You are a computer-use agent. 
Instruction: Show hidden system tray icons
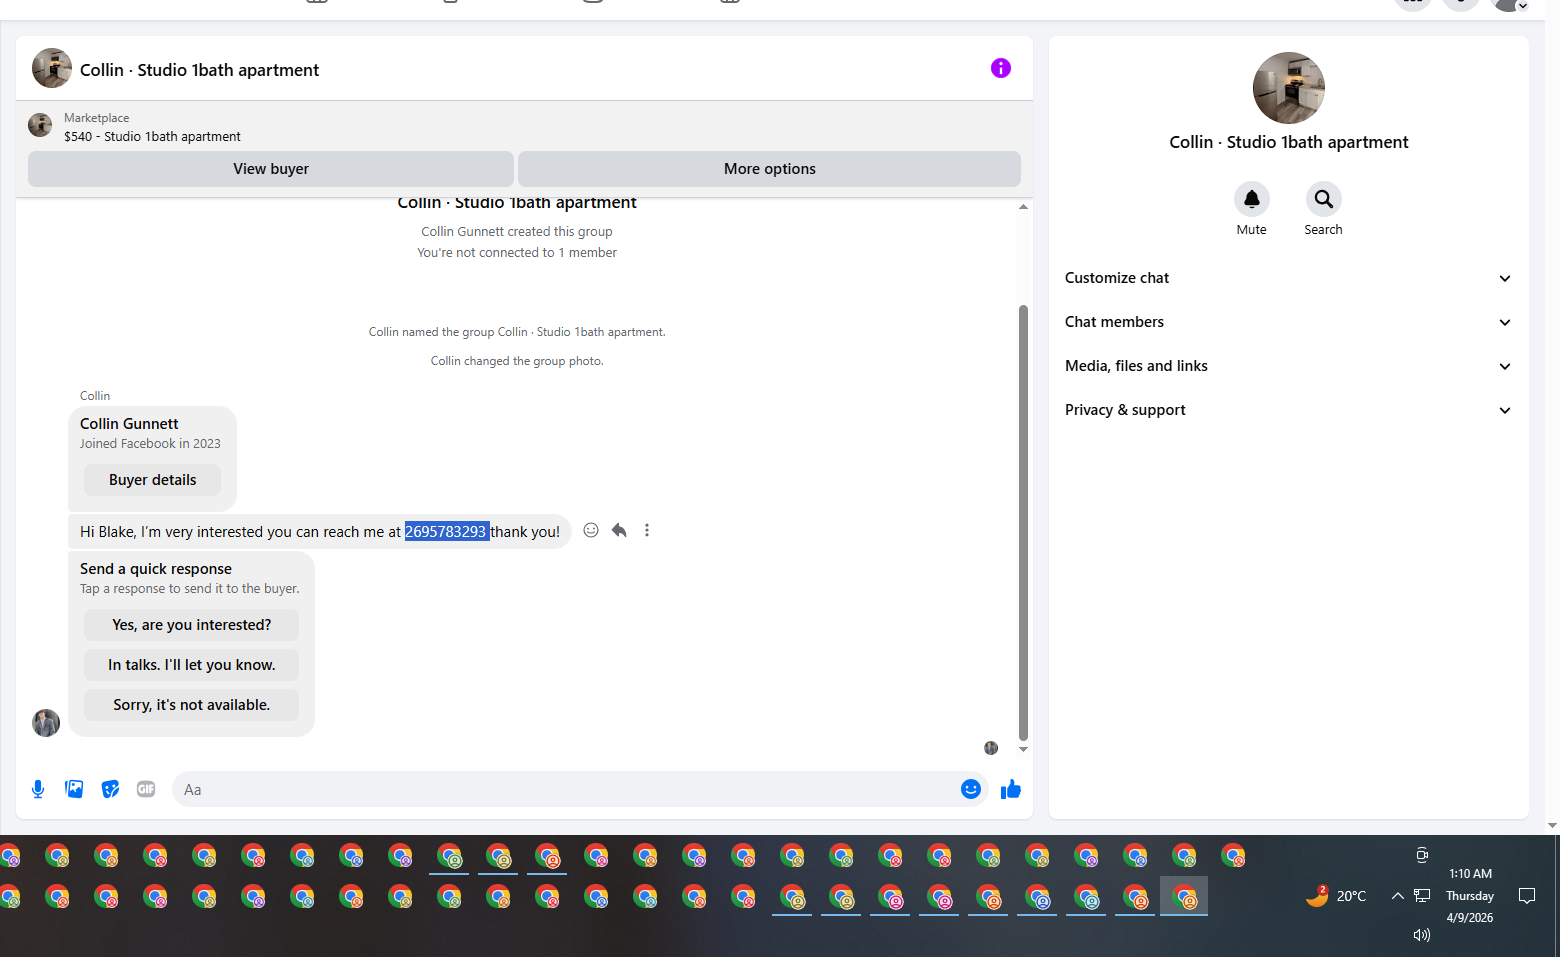[x=1397, y=896]
